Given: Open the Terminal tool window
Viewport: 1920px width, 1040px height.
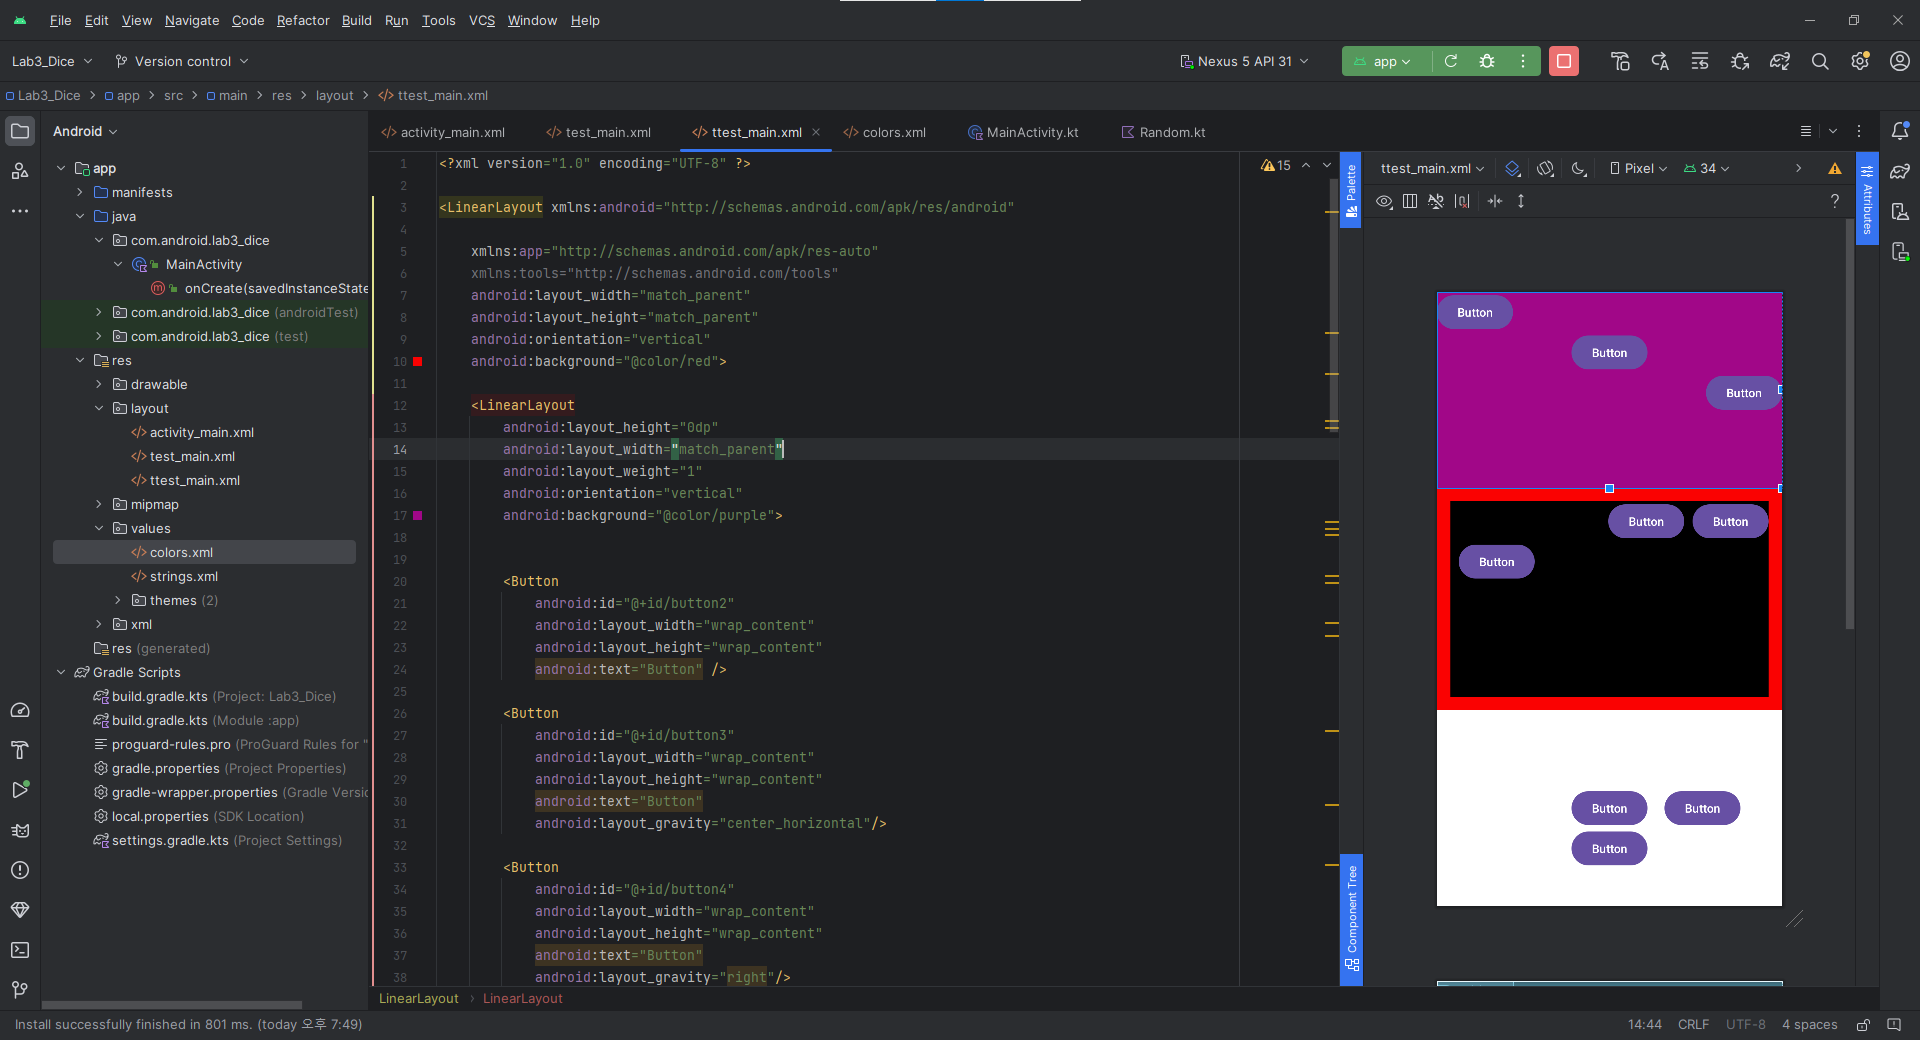Looking at the screenshot, I should pyautogui.click(x=20, y=950).
